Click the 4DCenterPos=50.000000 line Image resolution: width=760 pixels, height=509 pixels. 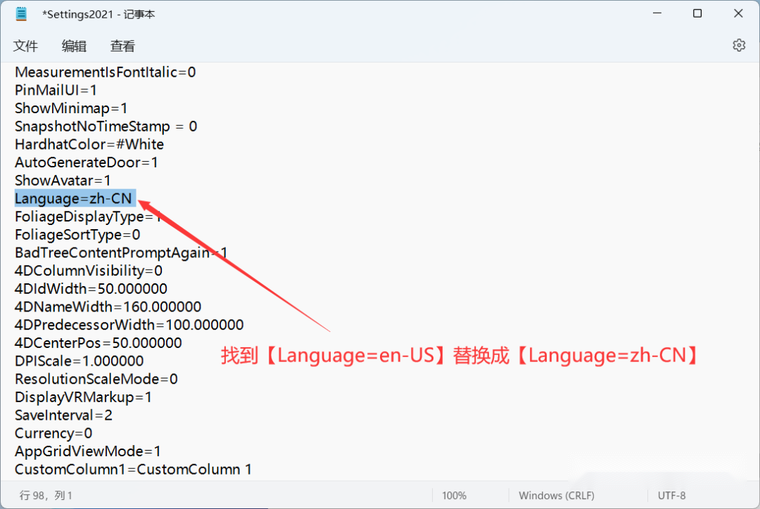click(x=98, y=343)
